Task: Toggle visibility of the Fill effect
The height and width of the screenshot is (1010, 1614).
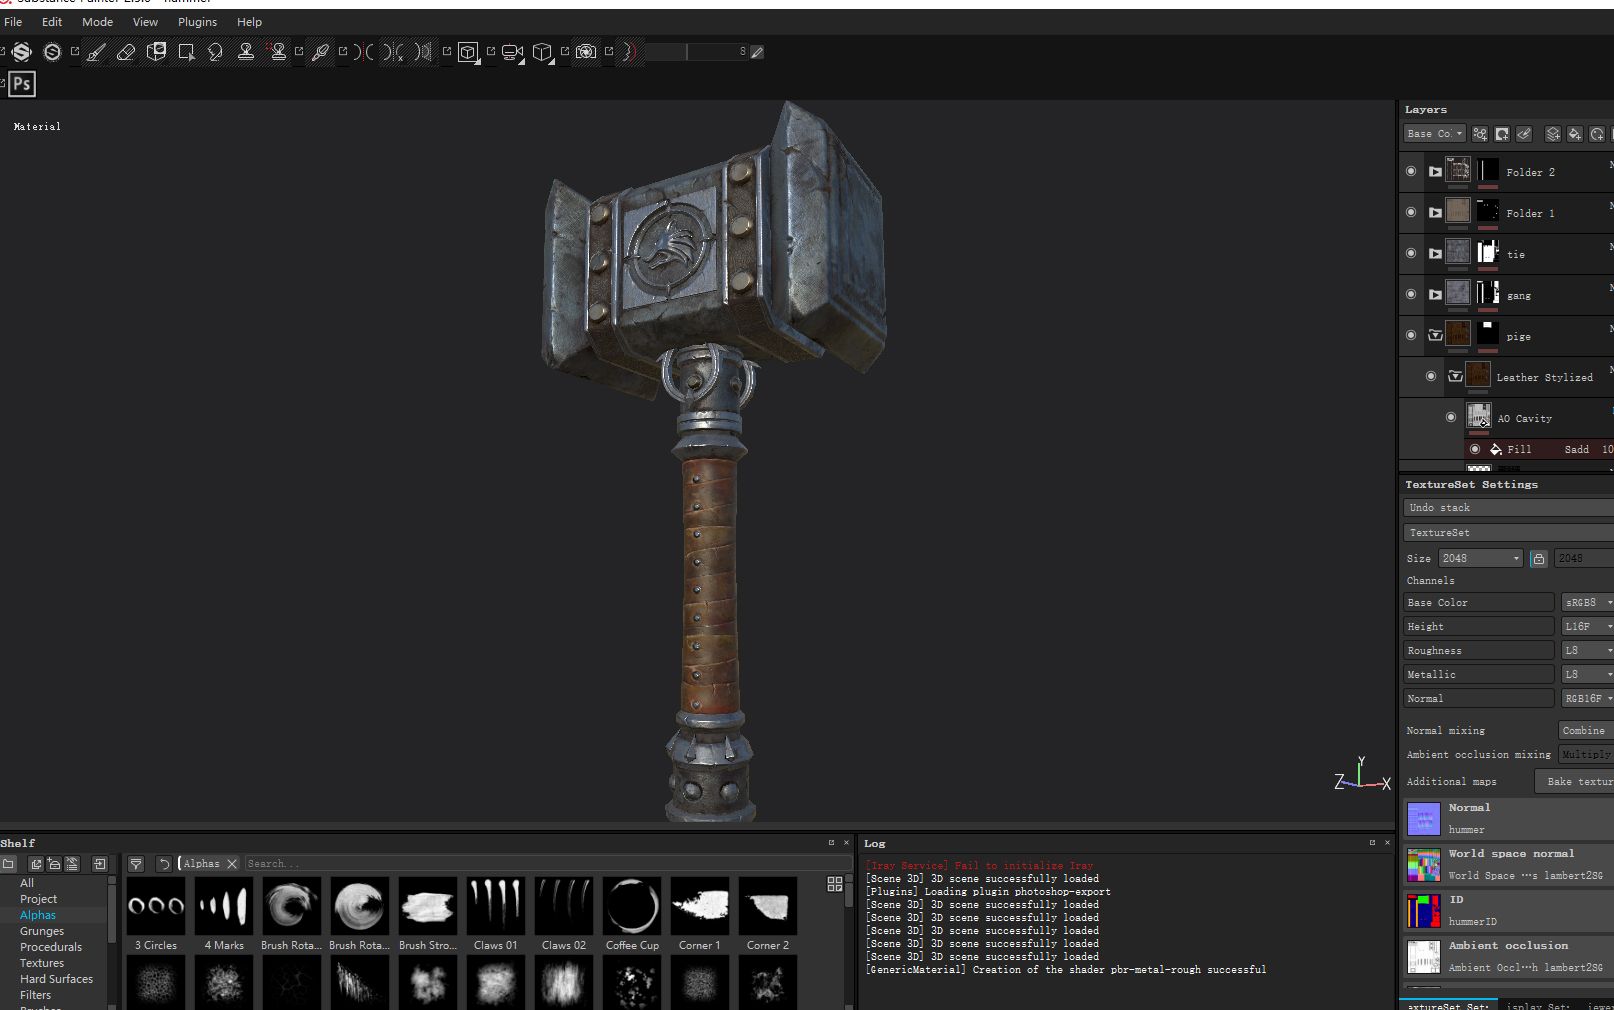Action: pos(1475,450)
